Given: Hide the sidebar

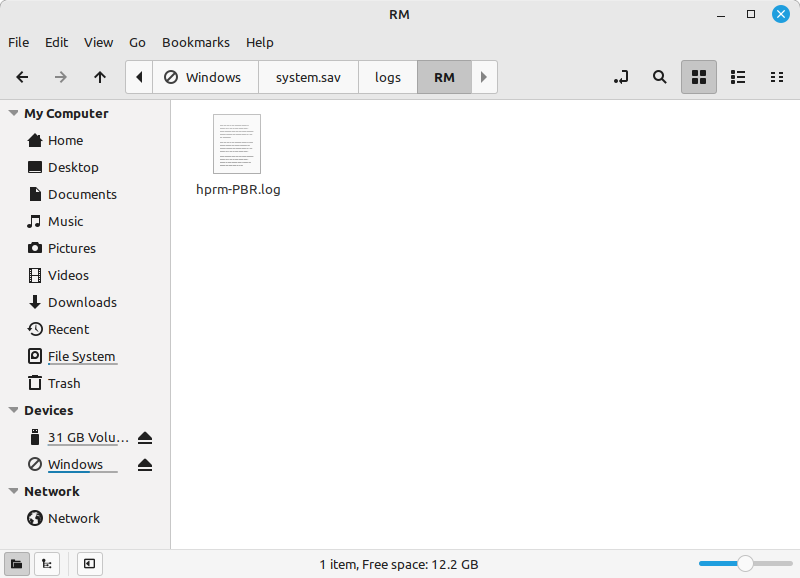Looking at the screenshot, I should coord(90,564).
